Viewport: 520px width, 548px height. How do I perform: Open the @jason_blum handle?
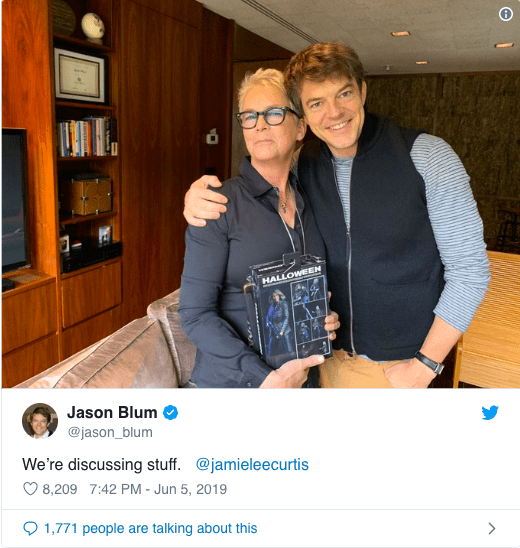[x=110, y=432]
